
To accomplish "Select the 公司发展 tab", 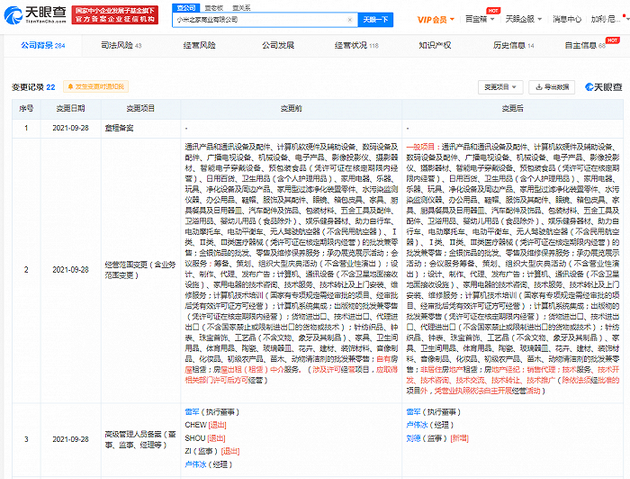I will [278, 45].
